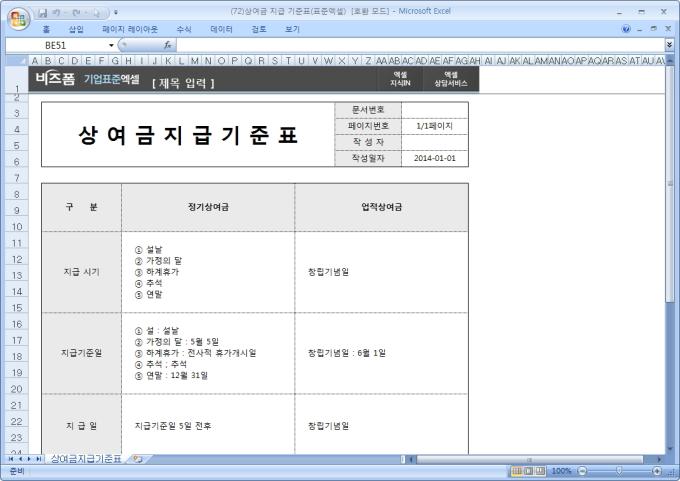680x481 pixels.
Task: Click the Undo icon in quick access toolbar
Action: pyautogui.click(x=56, y=13)
